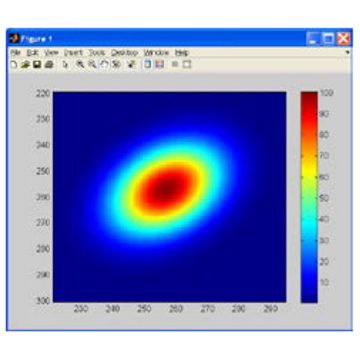Click the Show Plot Tools icon
This screenshot has width=360, height=360.
click(187, 65)
